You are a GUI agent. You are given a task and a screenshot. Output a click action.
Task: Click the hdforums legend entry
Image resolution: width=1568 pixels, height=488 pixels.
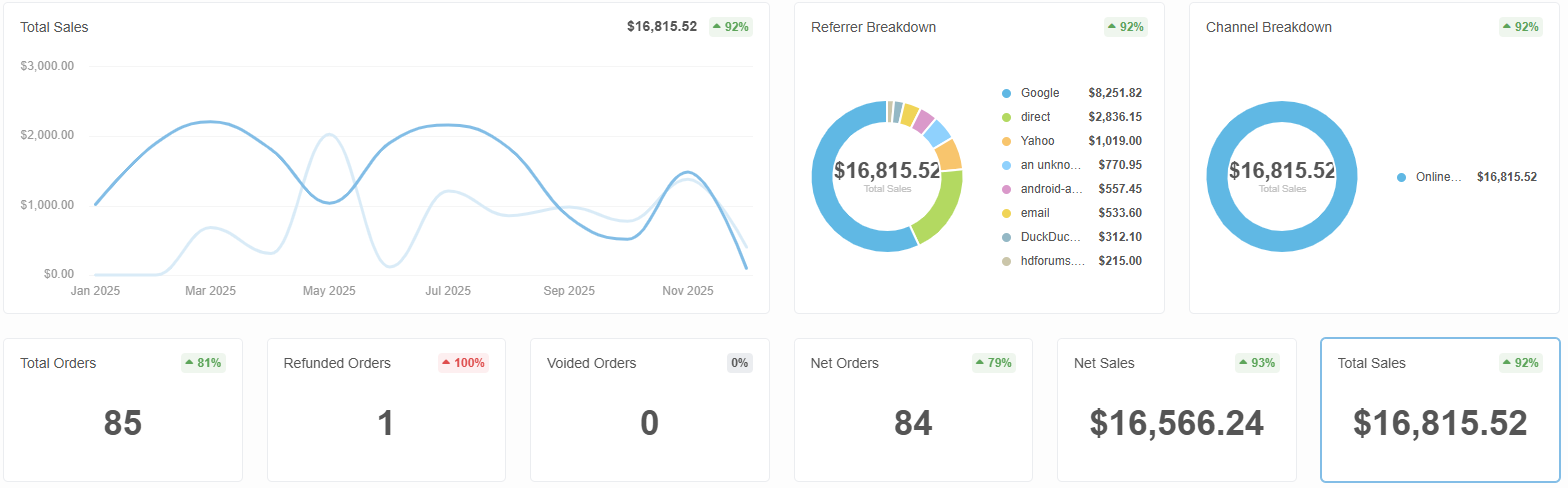tap(1071, 261)
